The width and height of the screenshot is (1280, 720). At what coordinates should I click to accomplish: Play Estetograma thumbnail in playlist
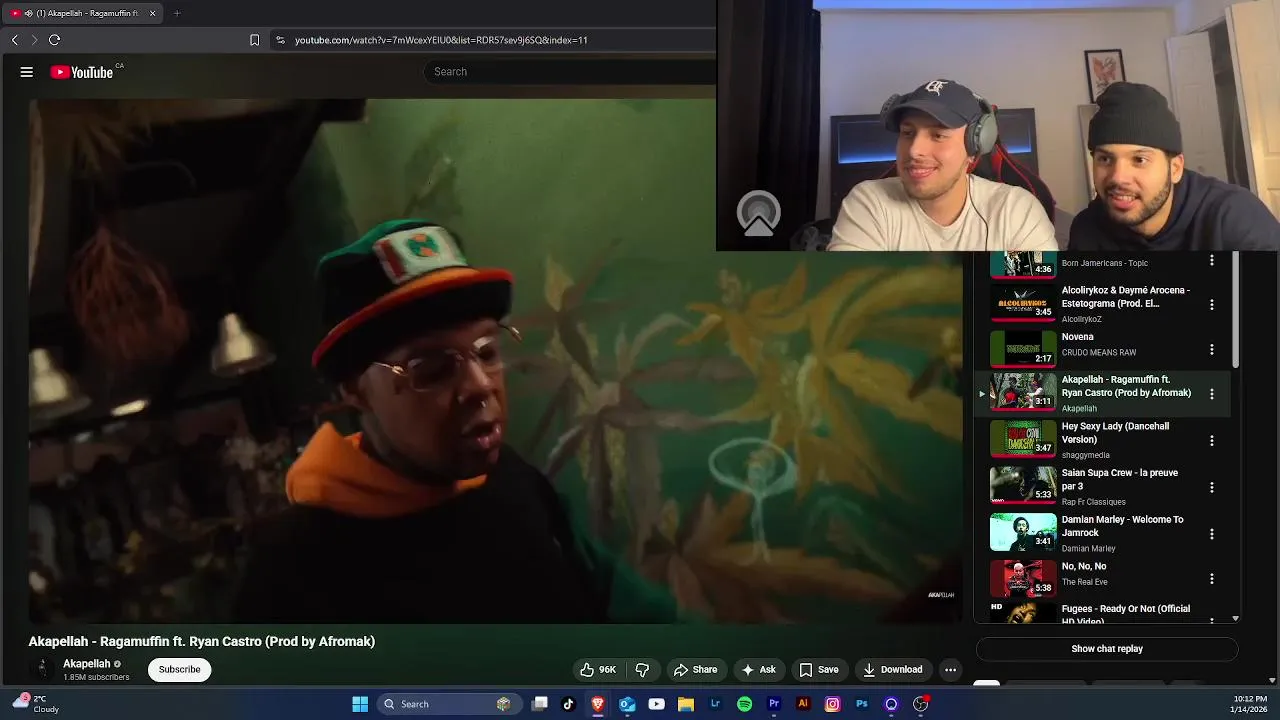(x=1023, y=304)
